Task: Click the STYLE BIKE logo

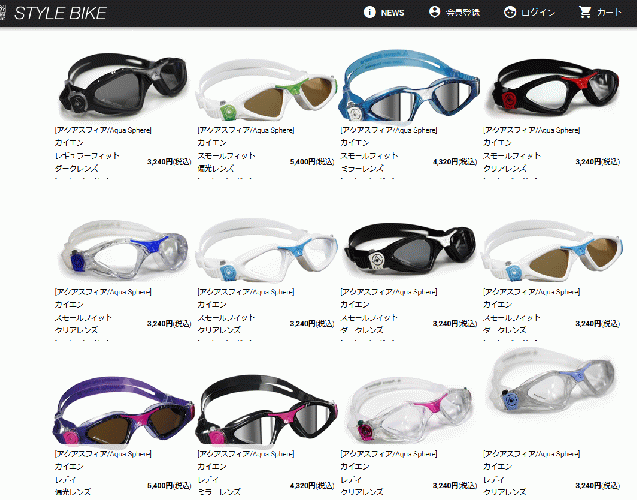Action: click(x=60, y=13)
